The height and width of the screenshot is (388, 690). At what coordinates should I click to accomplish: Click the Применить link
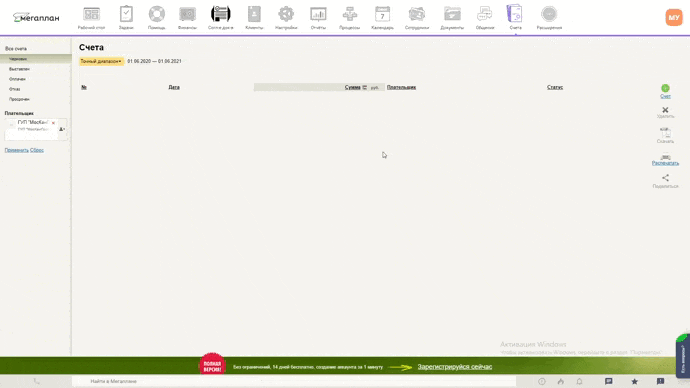click(x=17, y=150)
